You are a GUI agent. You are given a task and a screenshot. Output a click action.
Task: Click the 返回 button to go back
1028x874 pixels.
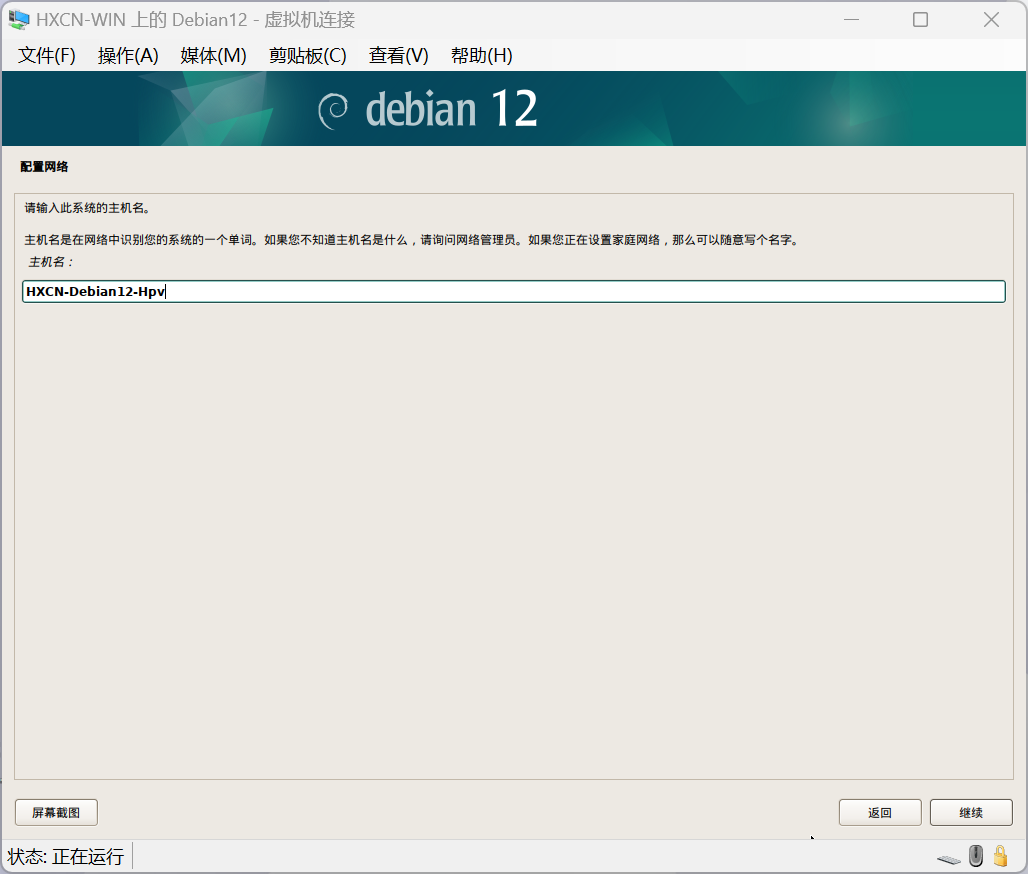tap(880, 812)
